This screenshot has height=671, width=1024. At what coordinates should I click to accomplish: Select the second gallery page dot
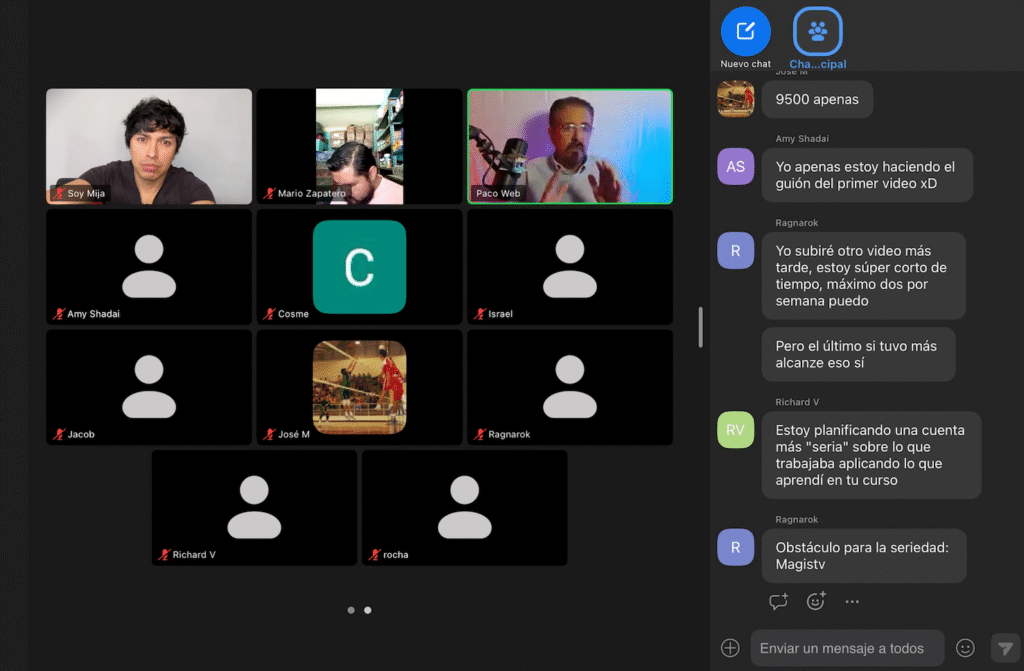(367, 609)
